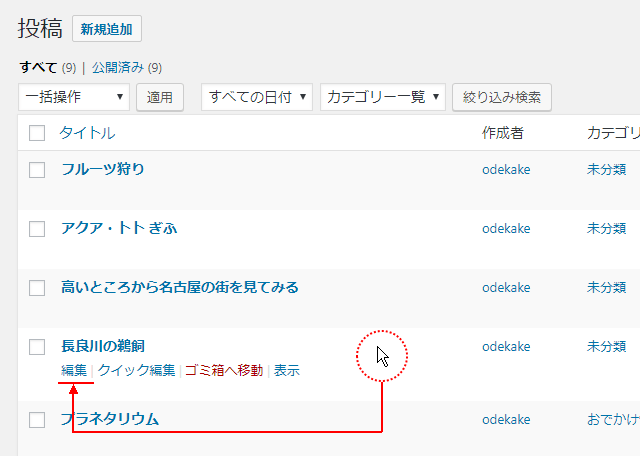Select the すべて filter tab
The width and height of the screenshot is (640, 456).
pyautogui.click(x=39, y=68)
